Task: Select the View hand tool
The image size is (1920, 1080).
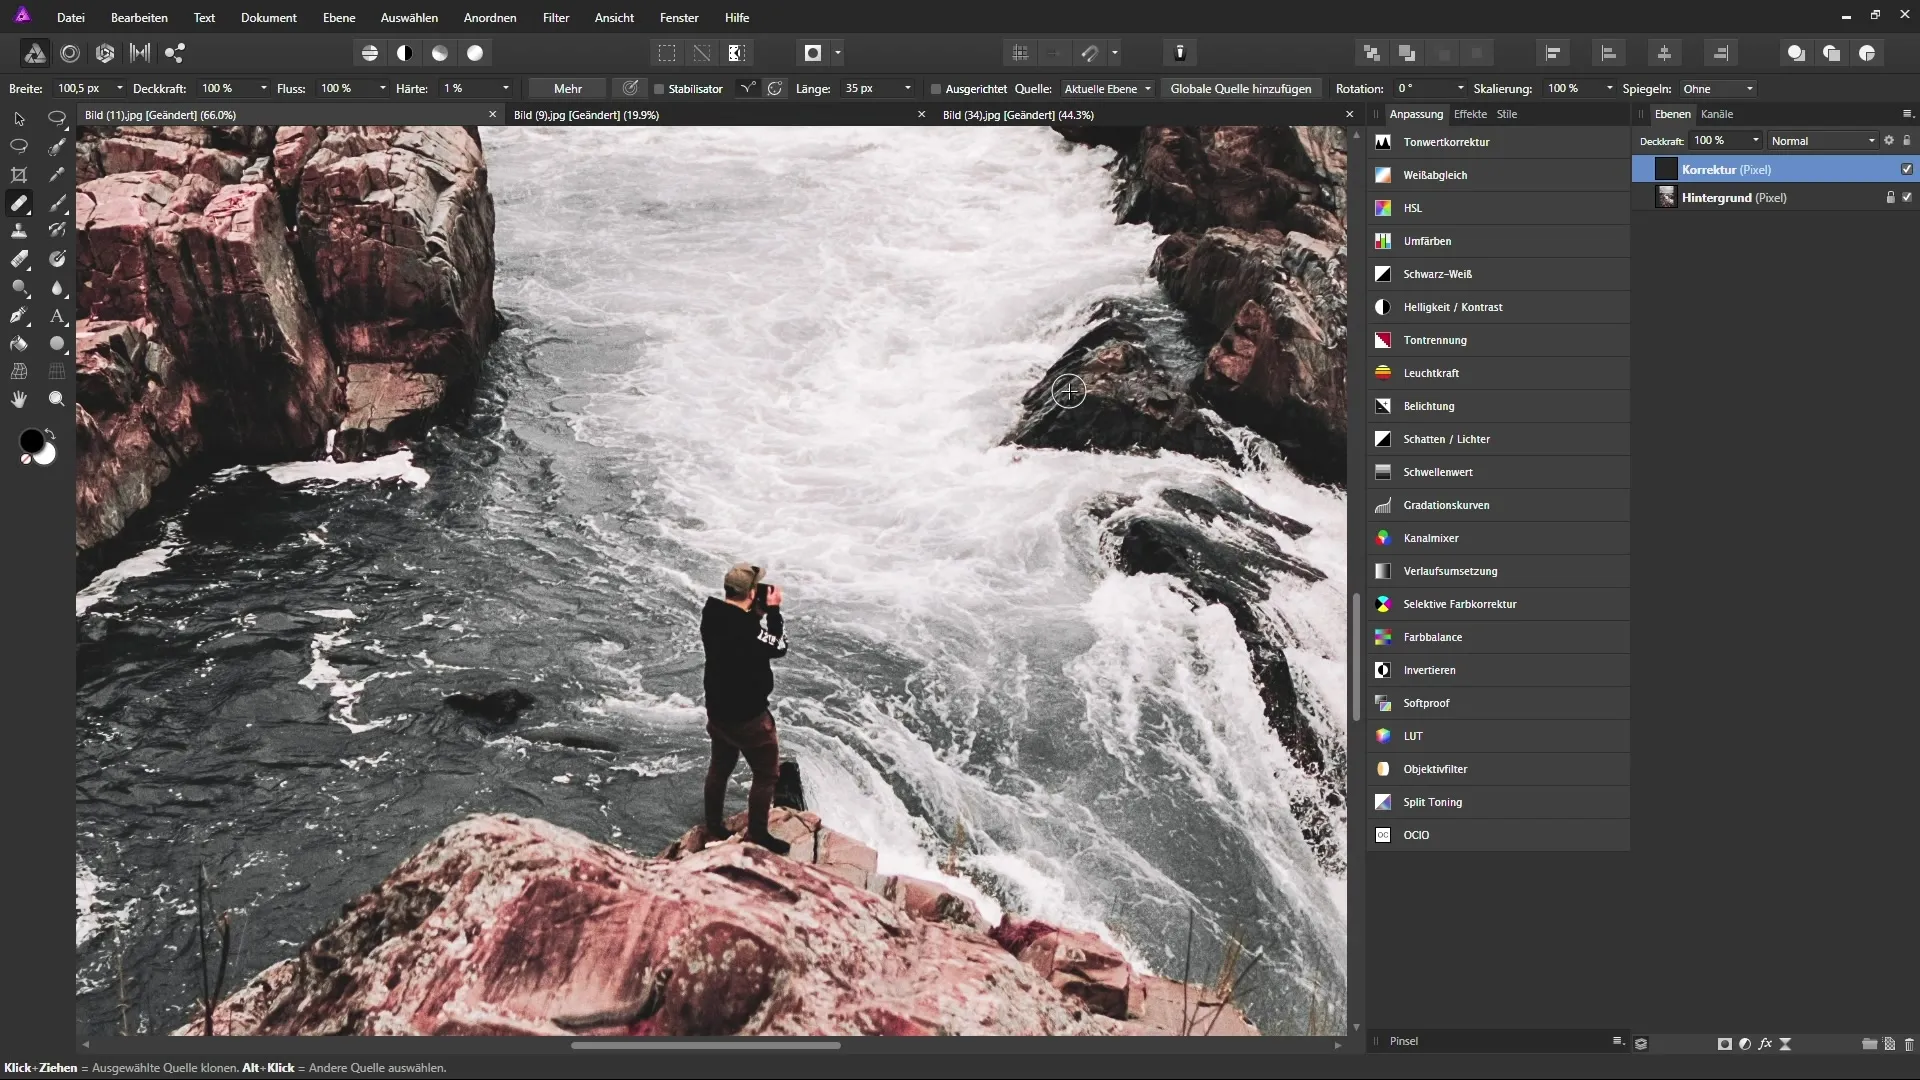Action: tap(19, 399)
